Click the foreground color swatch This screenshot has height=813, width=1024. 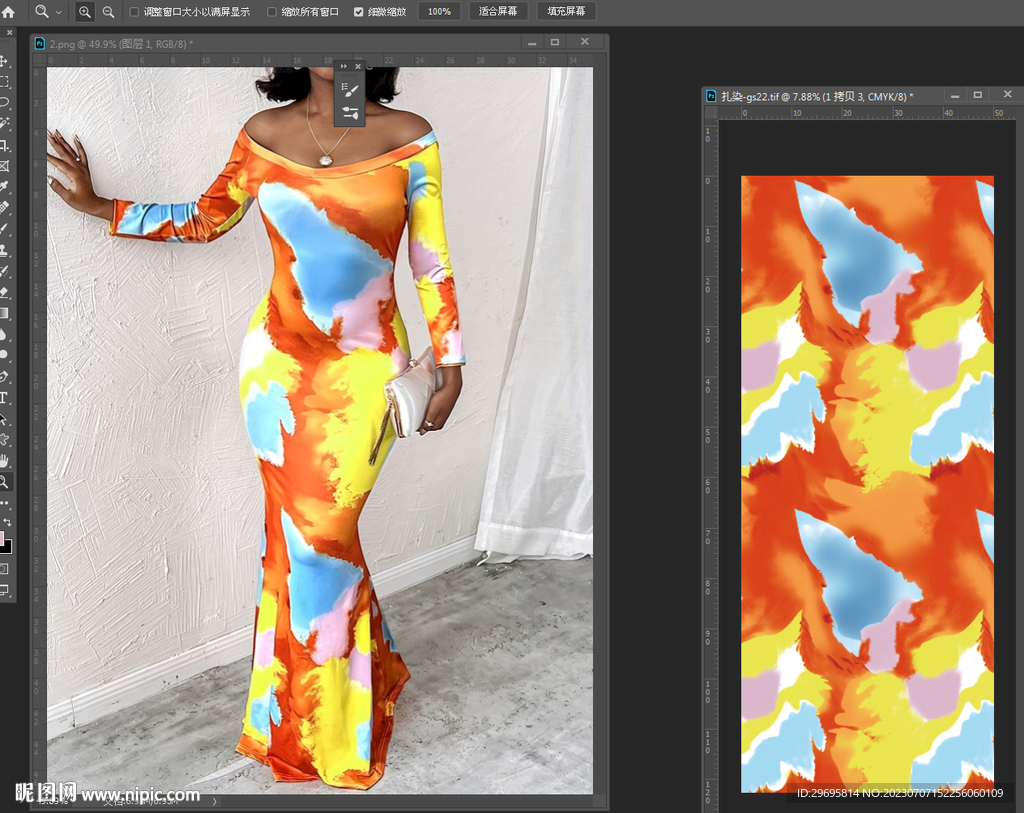click(2, 539)
